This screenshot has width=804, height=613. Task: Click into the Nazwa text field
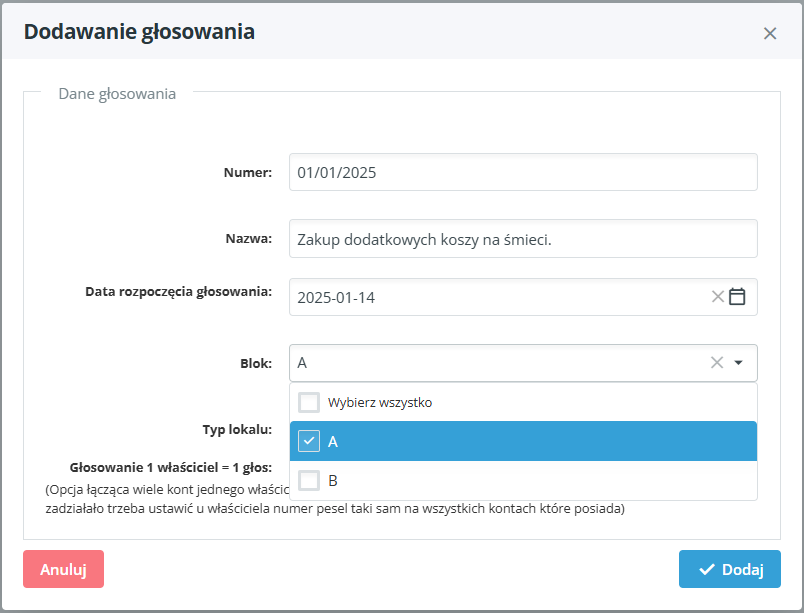[522, 239]
